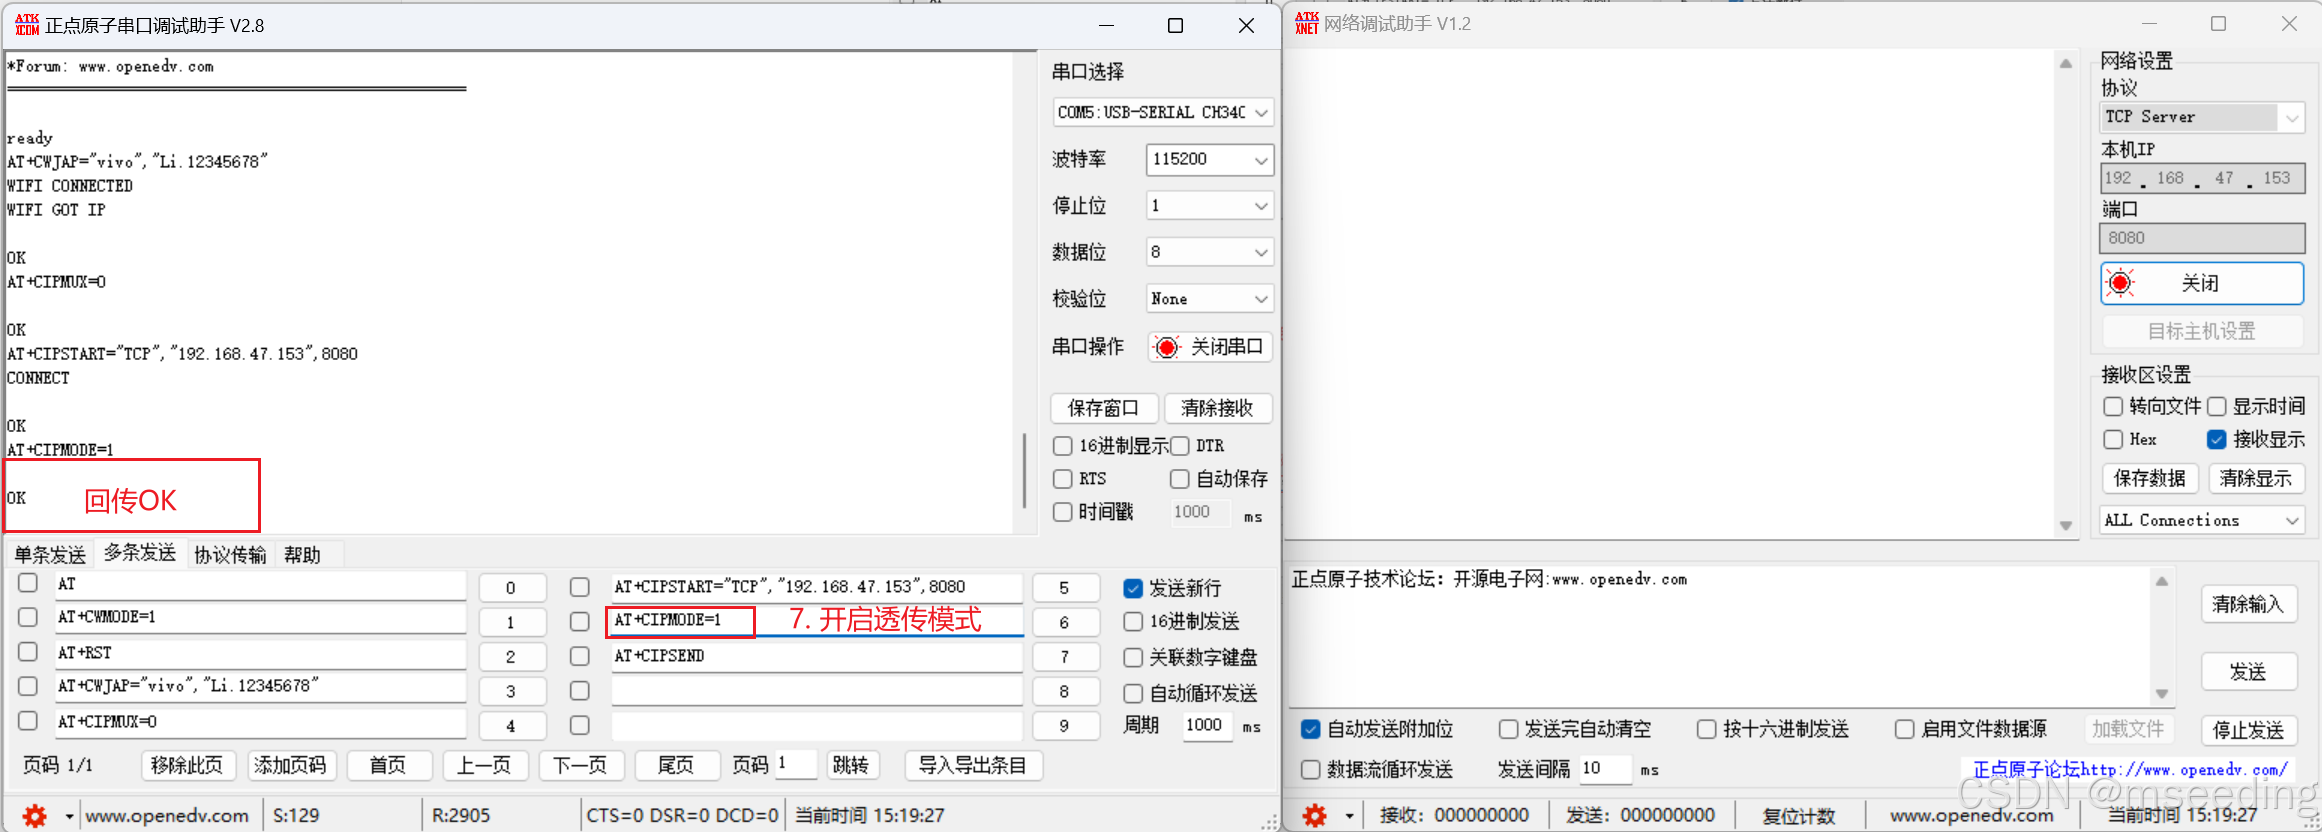Click 页码 jump input field
This screenshot has width=2322, height=832.
(797, 764)
